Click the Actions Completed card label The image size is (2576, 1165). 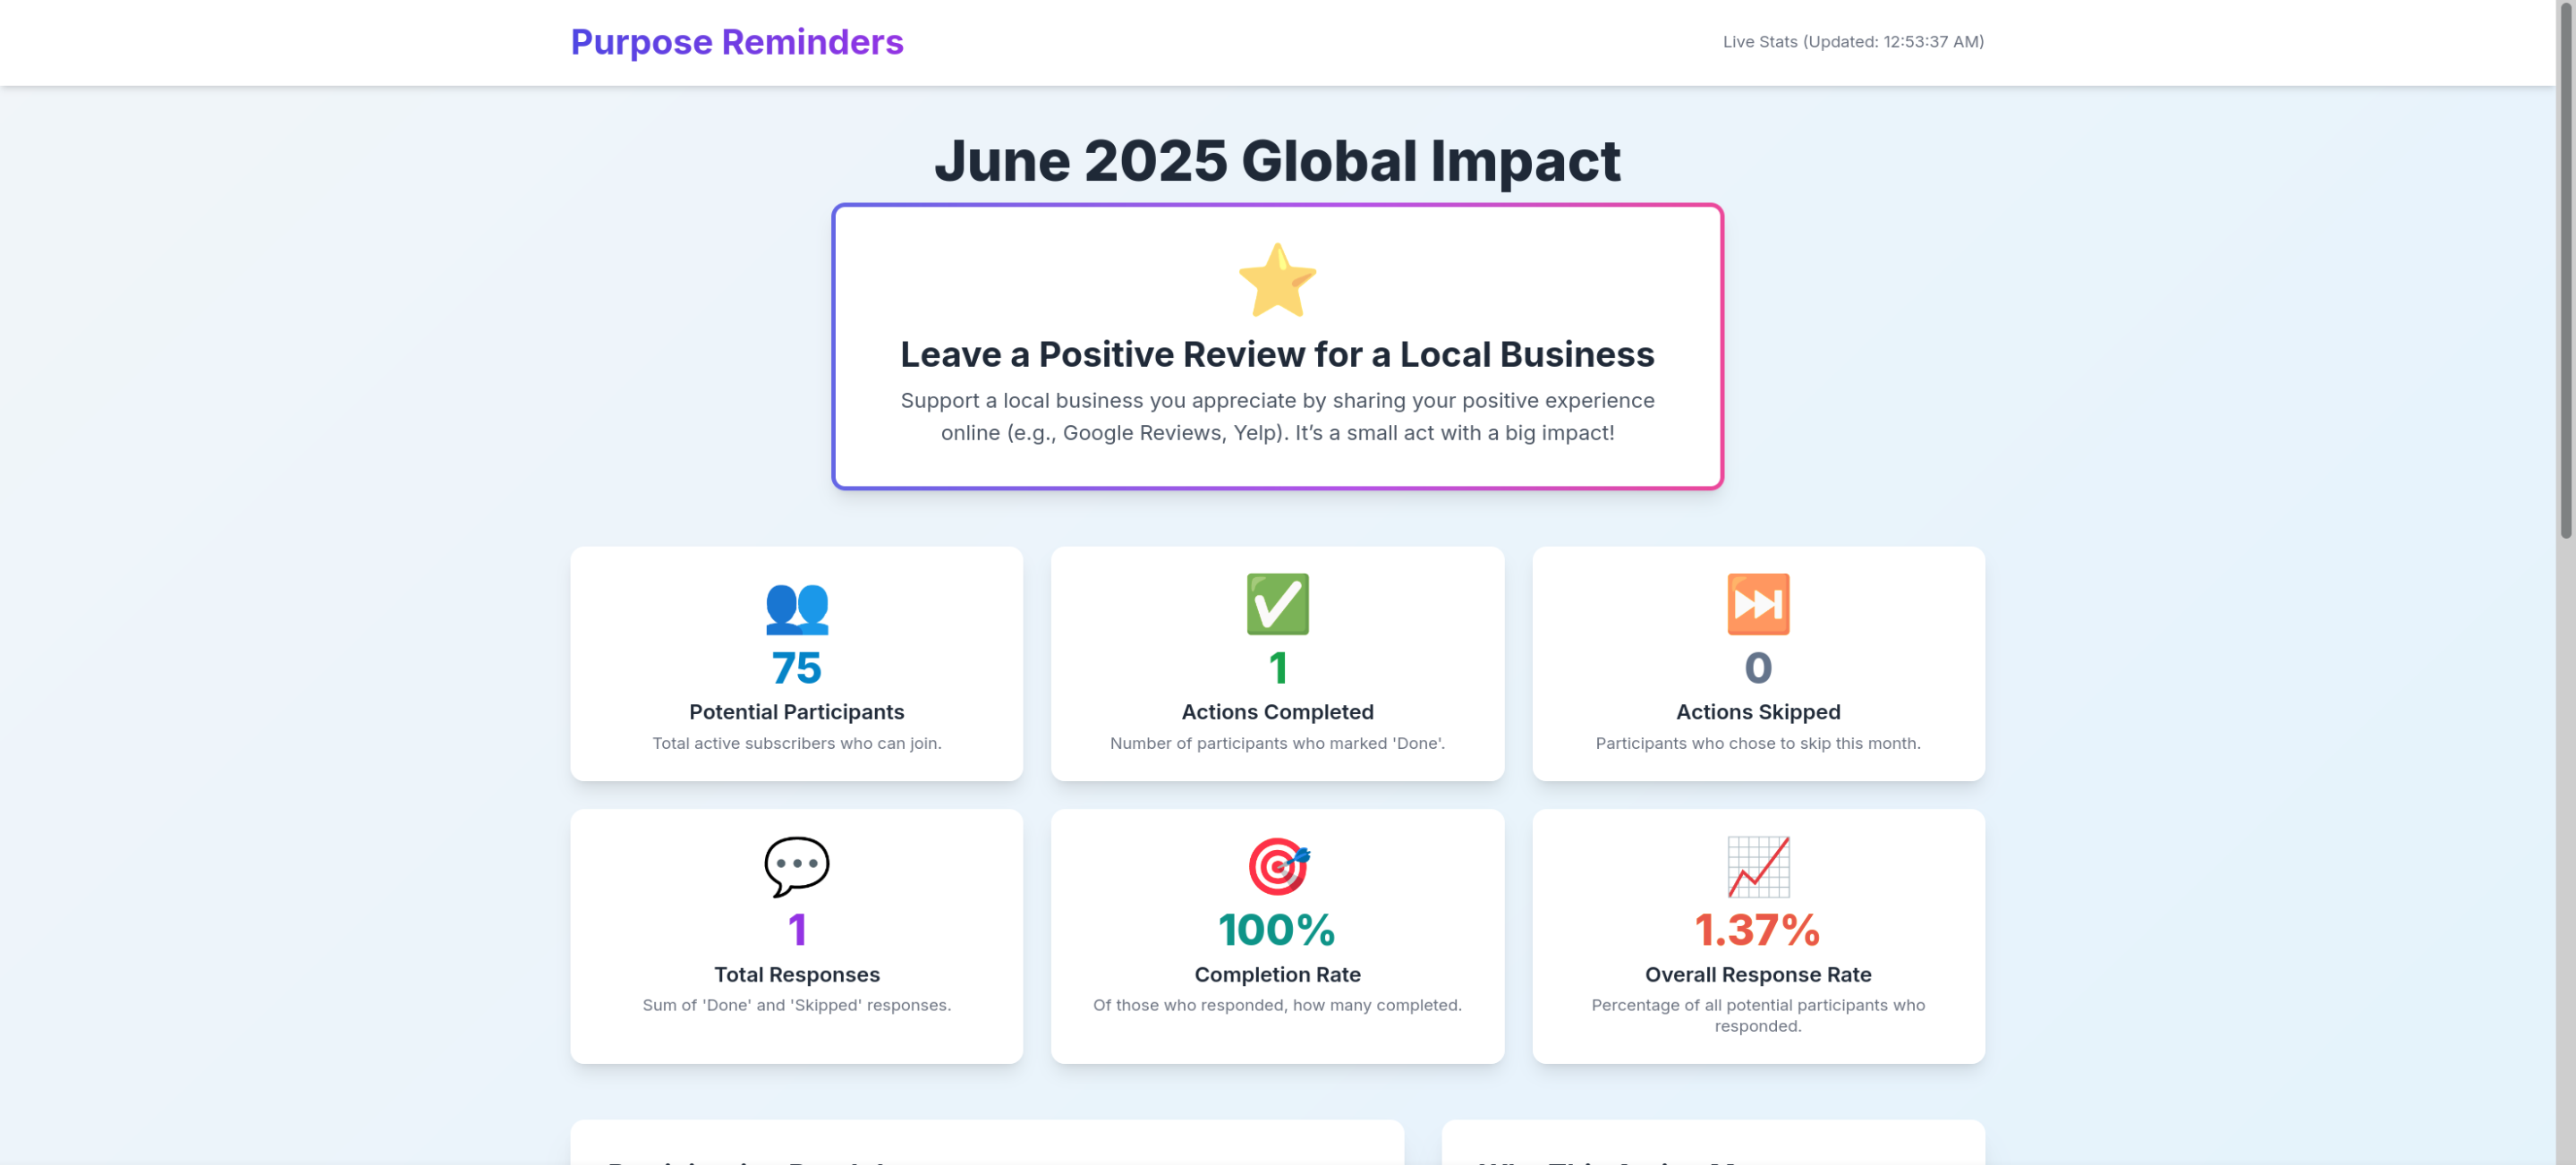[x=1277, y=712]
